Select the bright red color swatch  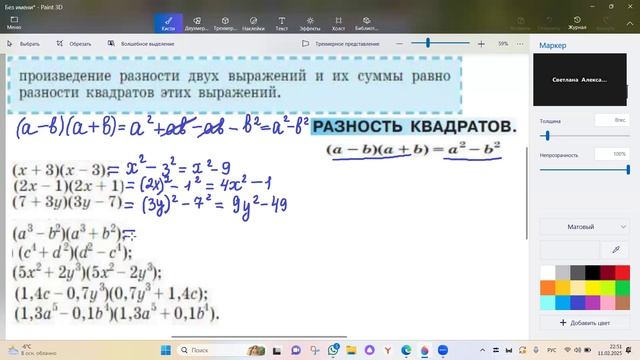622,273
